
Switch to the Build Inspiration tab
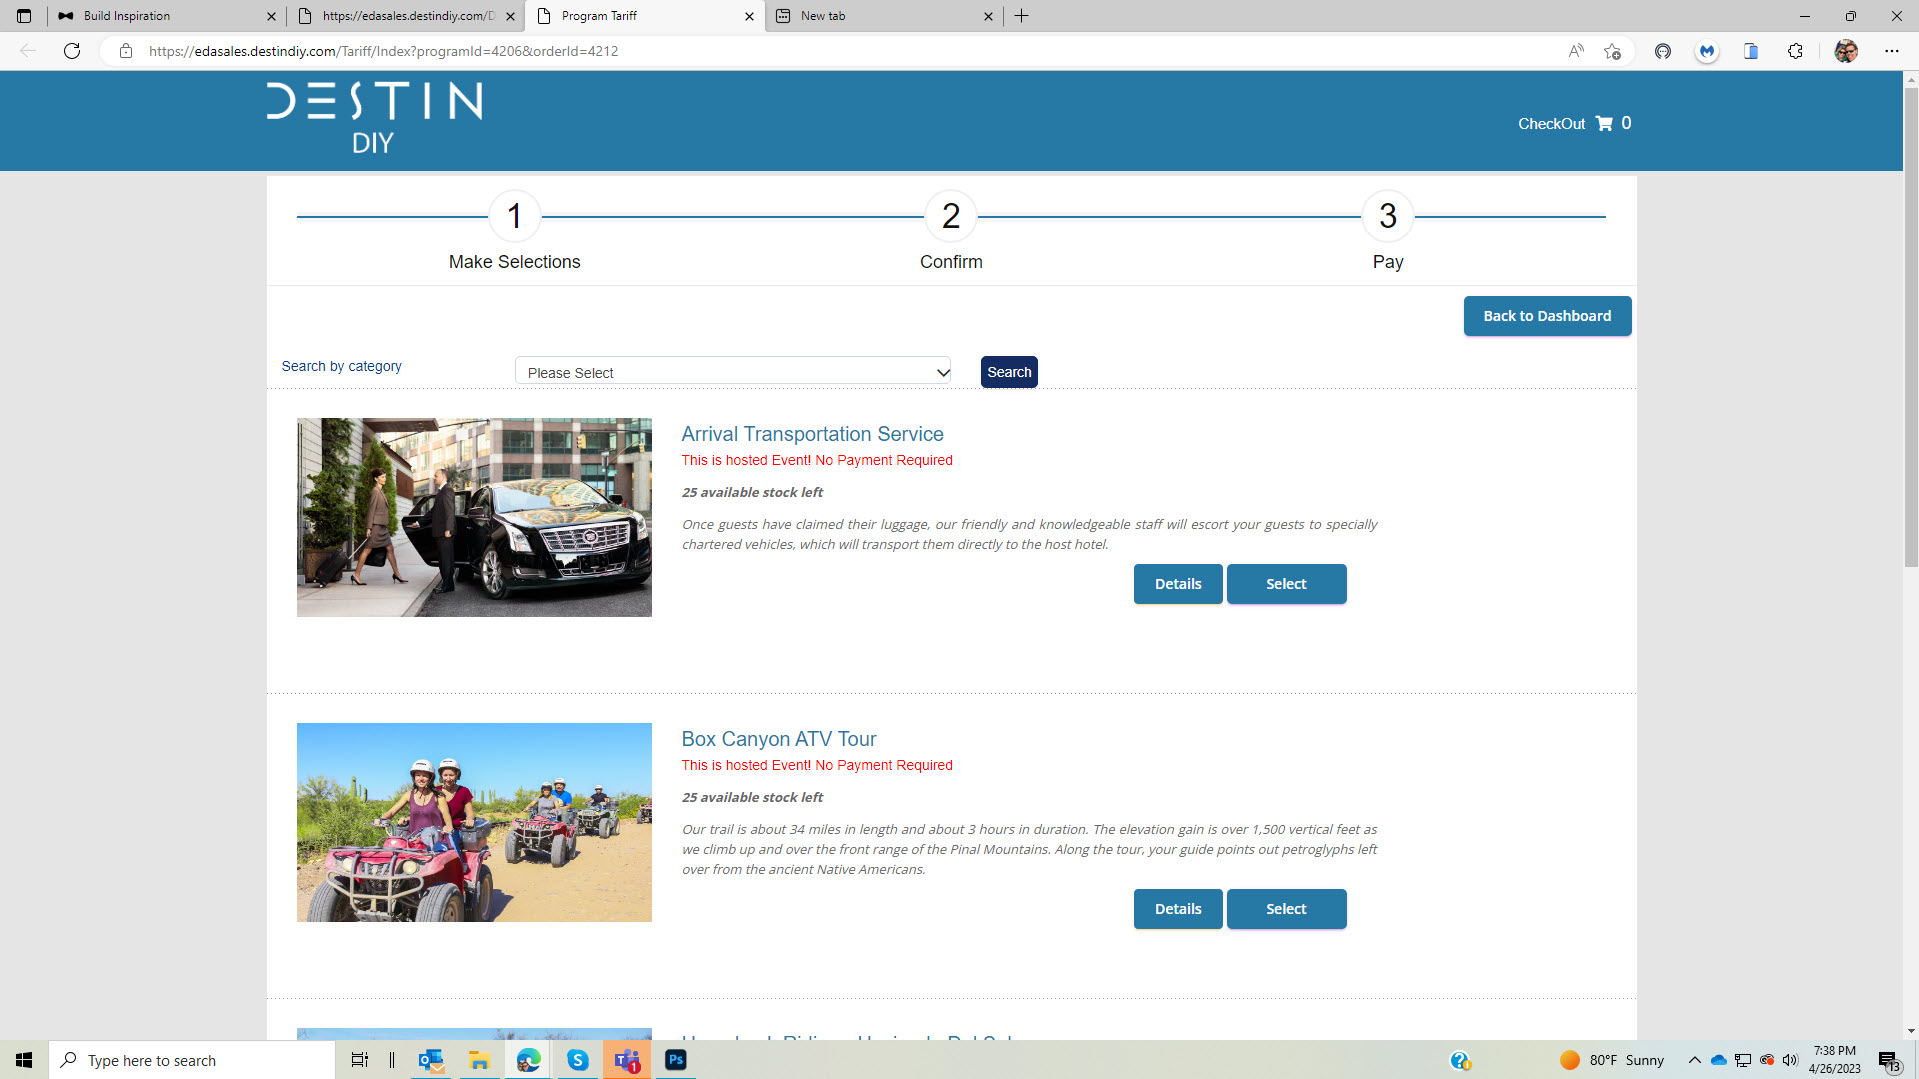click(x=167, y=16)
